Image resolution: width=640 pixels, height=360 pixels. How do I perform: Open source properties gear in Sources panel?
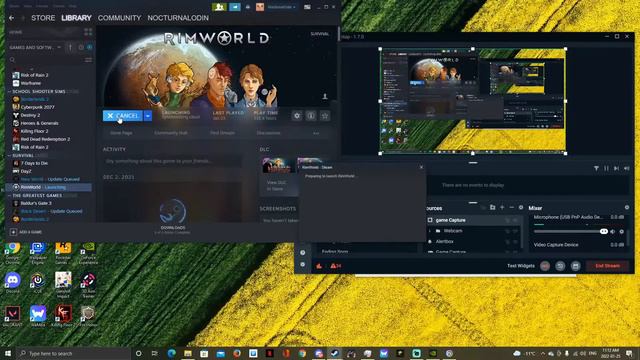pos(521,208)
